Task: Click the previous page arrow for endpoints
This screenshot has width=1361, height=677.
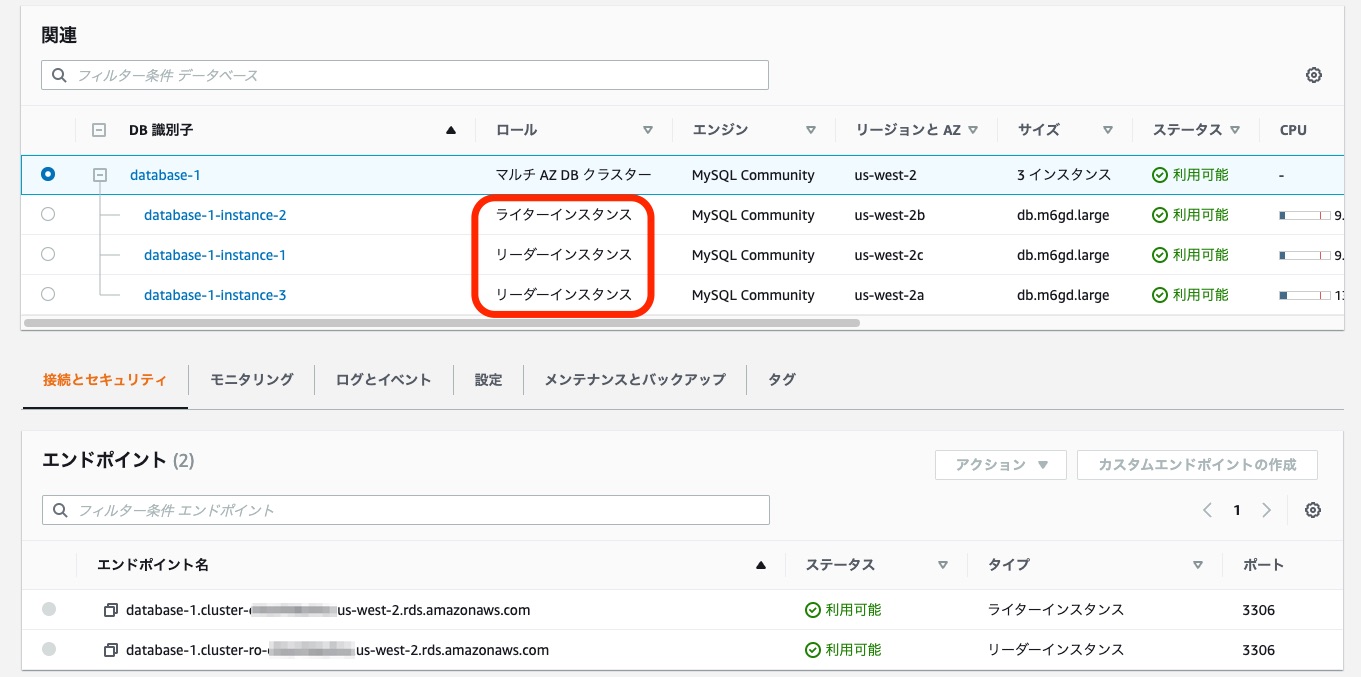Action: (x=1207, y=509)
